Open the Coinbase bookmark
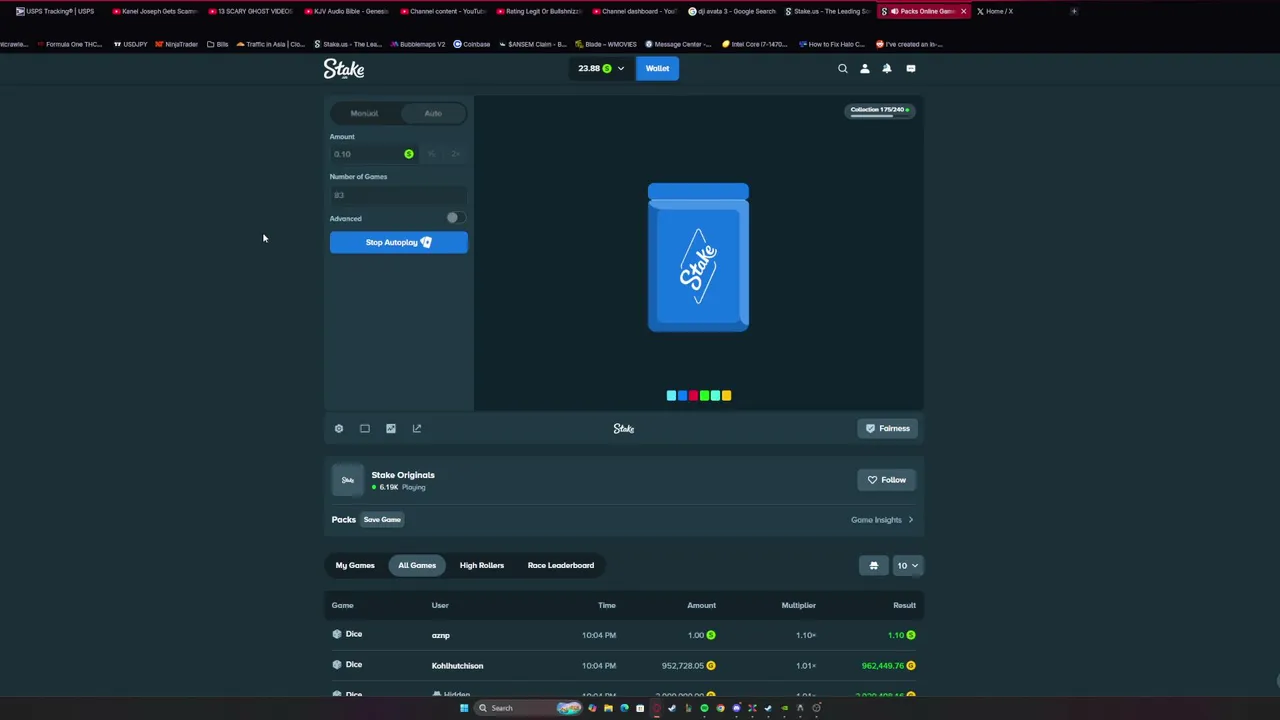 click(472, 44)
